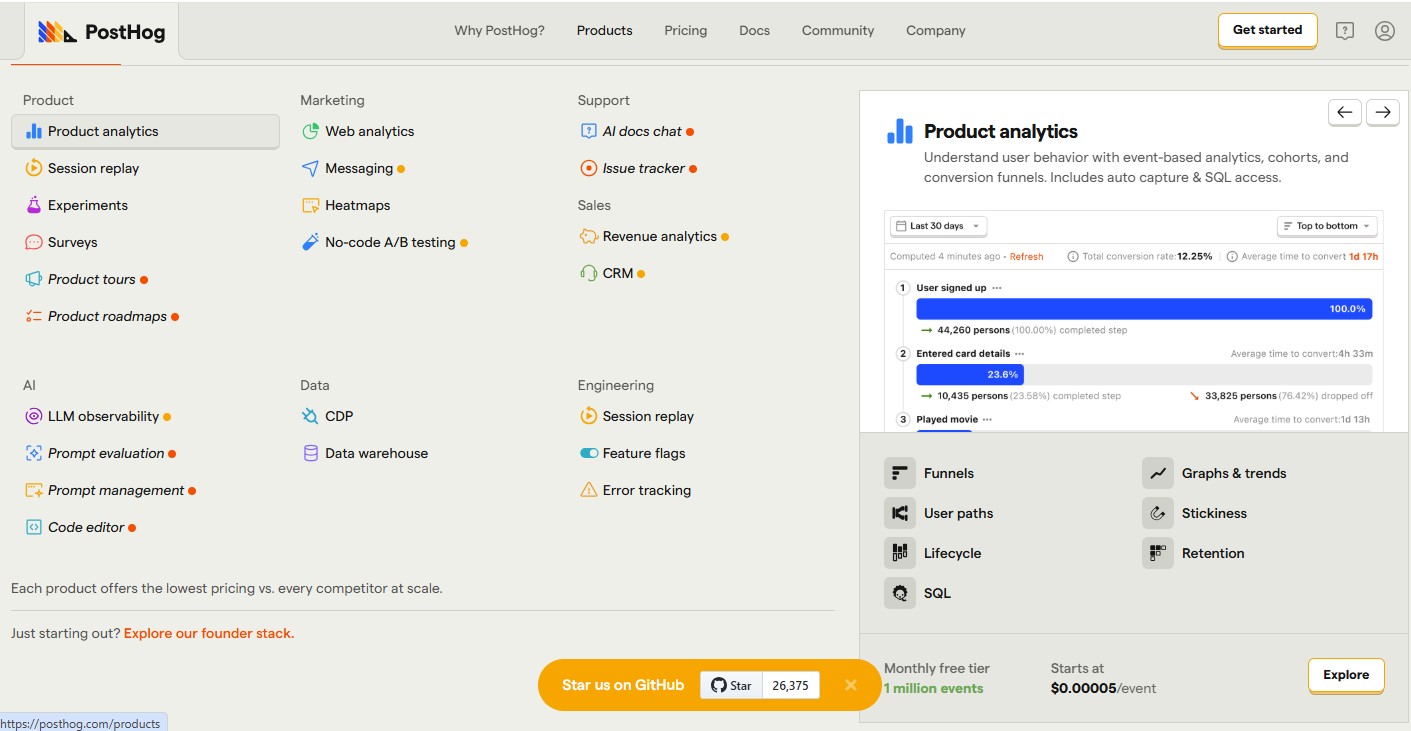The width and height of the screenshot is (1411, 731).
Task: Click the Experiments flask icon
Action: tap(34, 205)
